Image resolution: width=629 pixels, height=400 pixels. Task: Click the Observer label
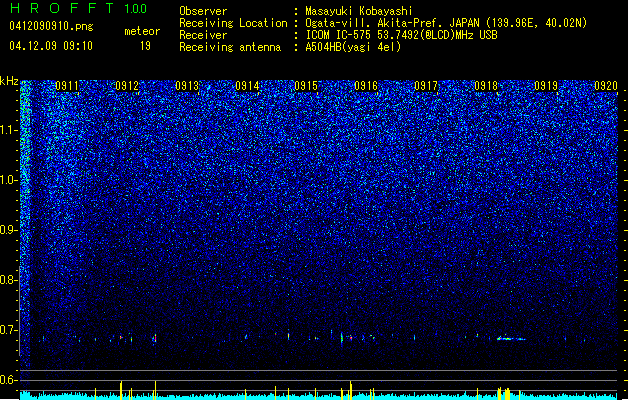pos(203,11)
